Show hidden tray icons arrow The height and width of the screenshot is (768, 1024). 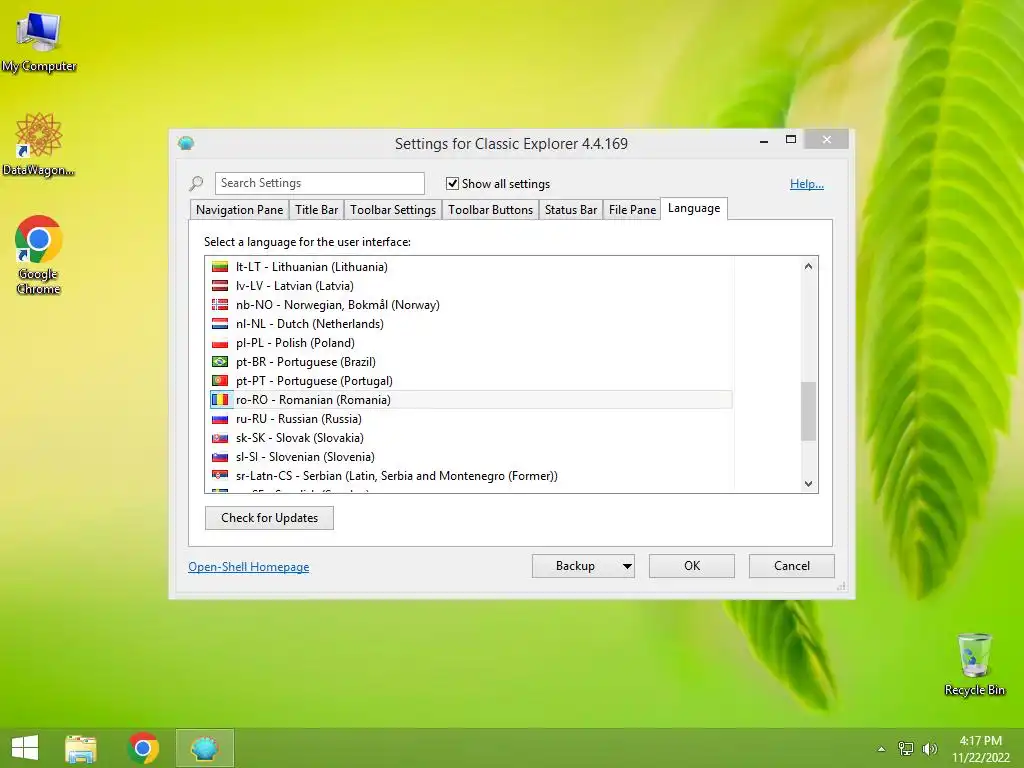pos(882,749)
